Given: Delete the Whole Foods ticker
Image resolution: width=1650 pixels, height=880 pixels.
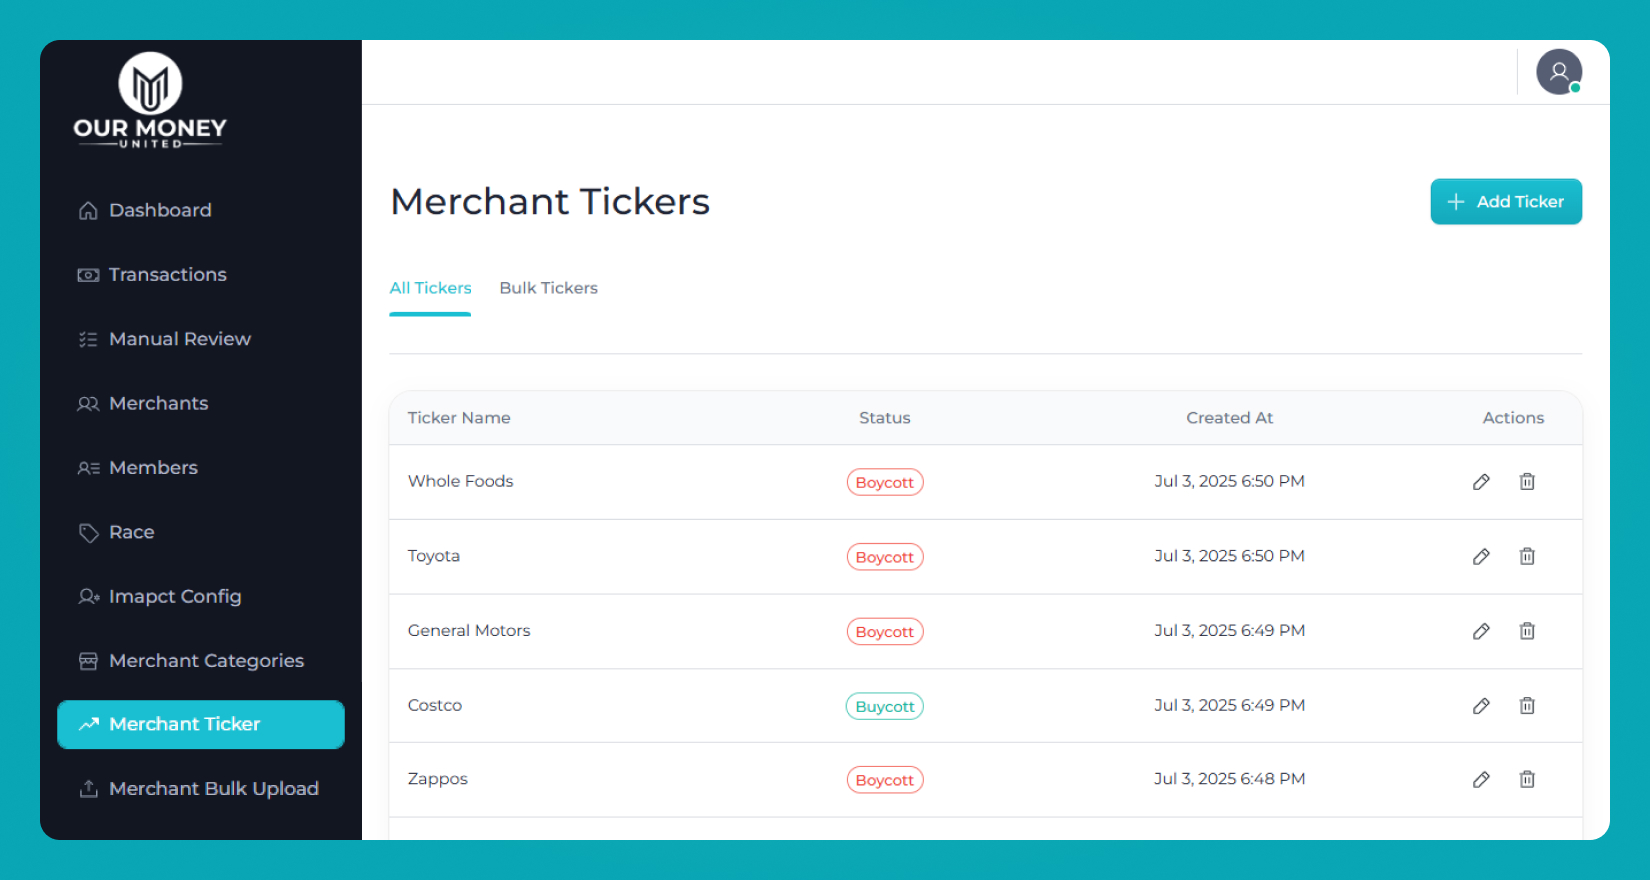Looking at the screenshot, I should click(1527, 482).
